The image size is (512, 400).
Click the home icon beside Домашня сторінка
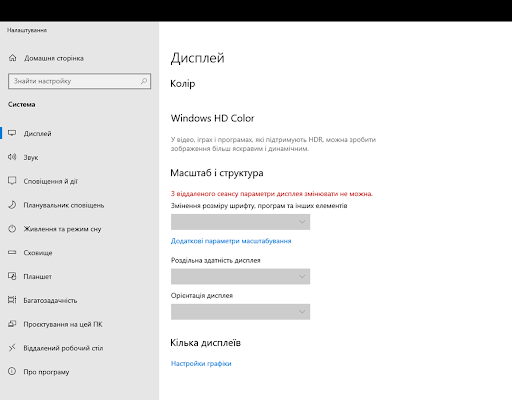point(12,58)
